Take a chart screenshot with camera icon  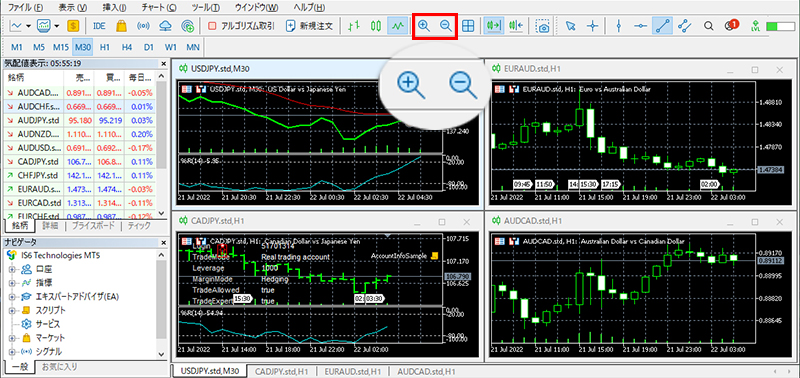(543, 26)
